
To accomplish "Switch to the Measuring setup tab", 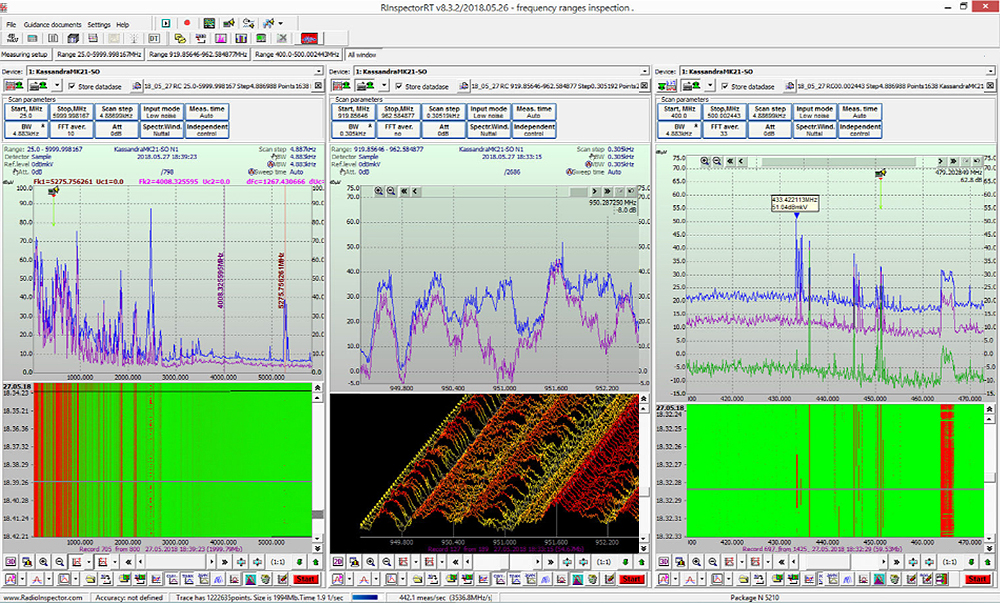I will click(25, 54).
